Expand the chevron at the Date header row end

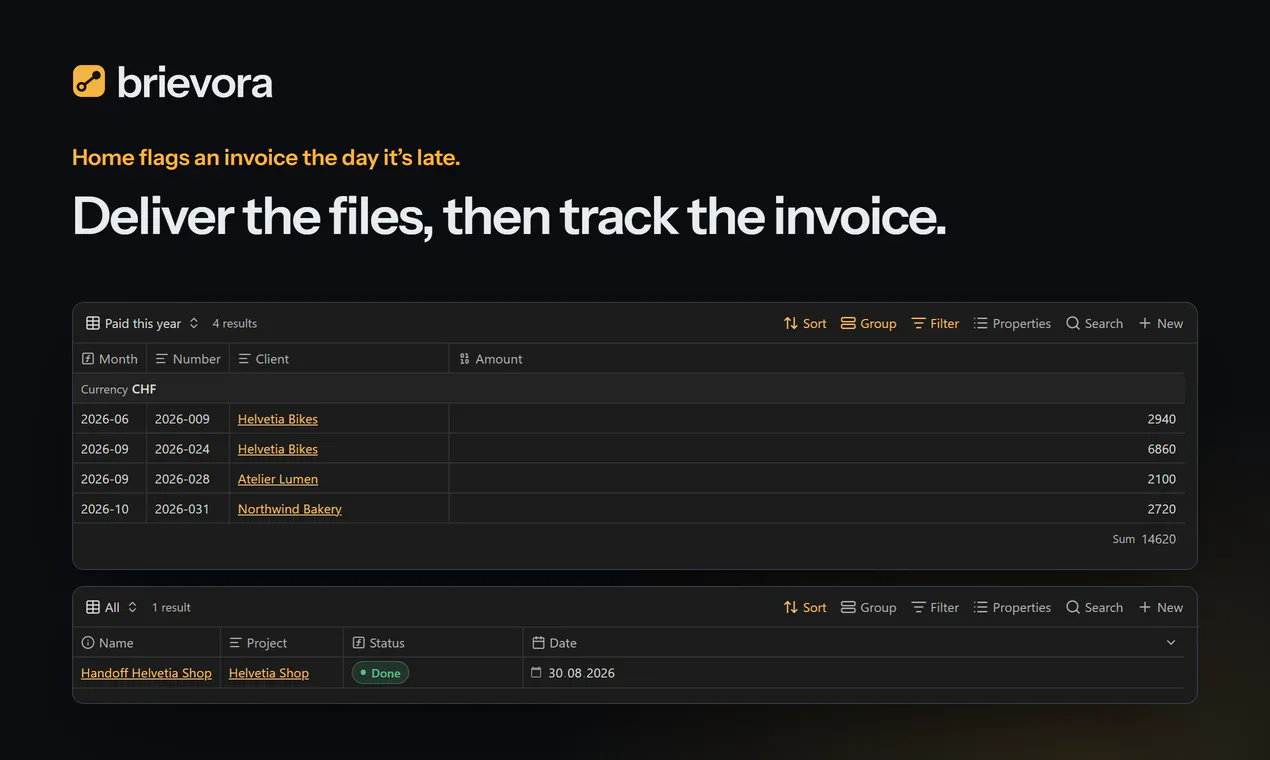click(1171, 643)
